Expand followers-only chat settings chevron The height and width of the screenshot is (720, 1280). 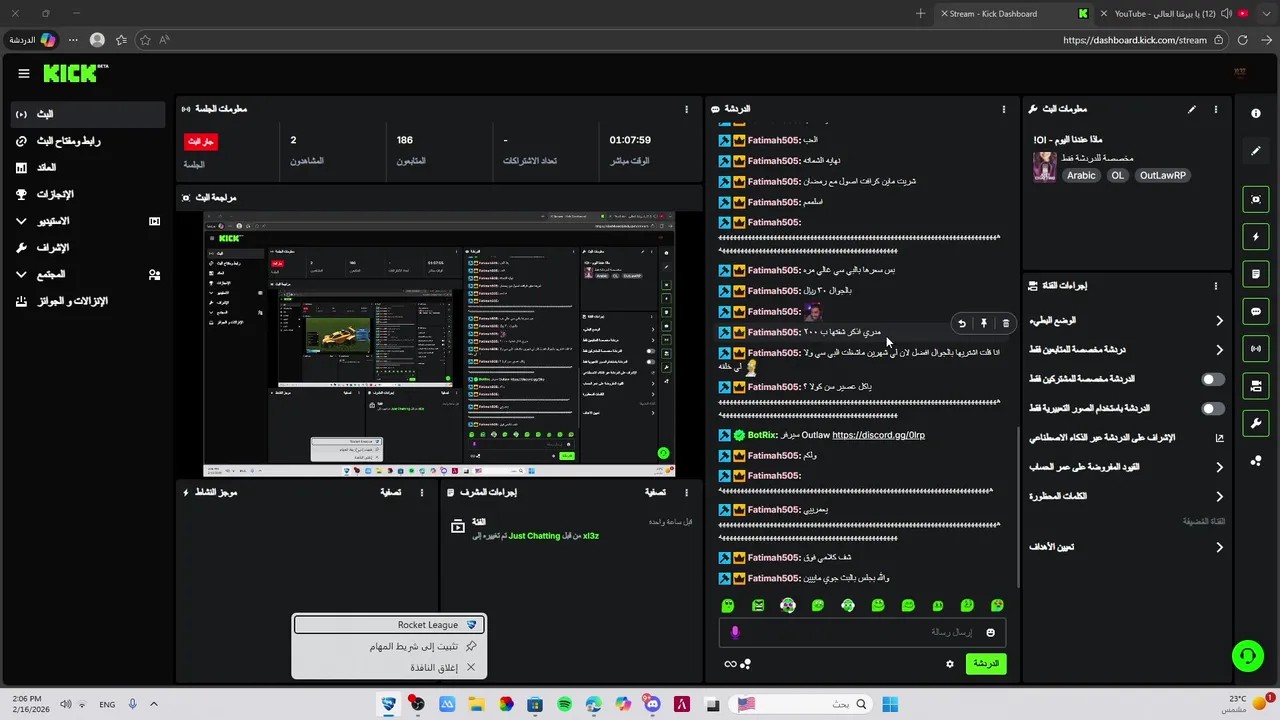pos(1219,350)
